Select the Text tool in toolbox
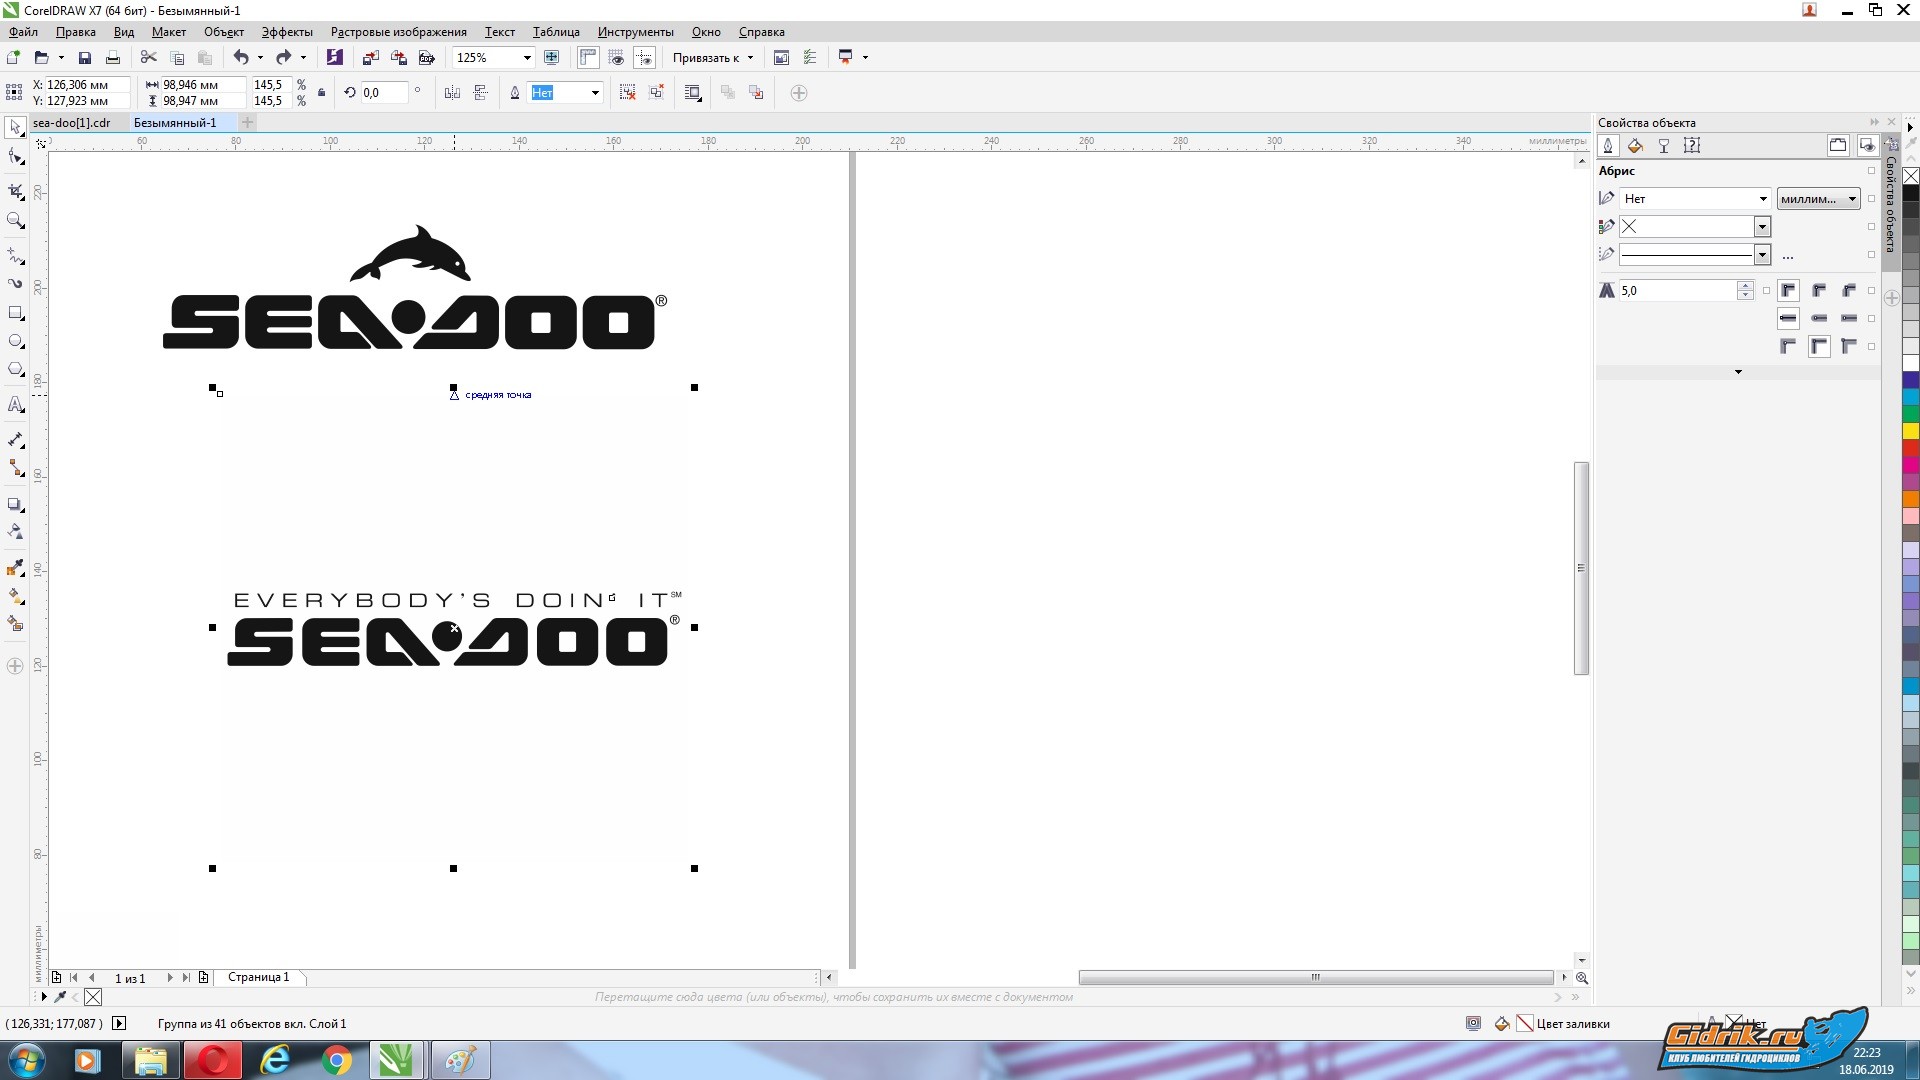The image size is (1920, 1080). (x=16, y=405)
